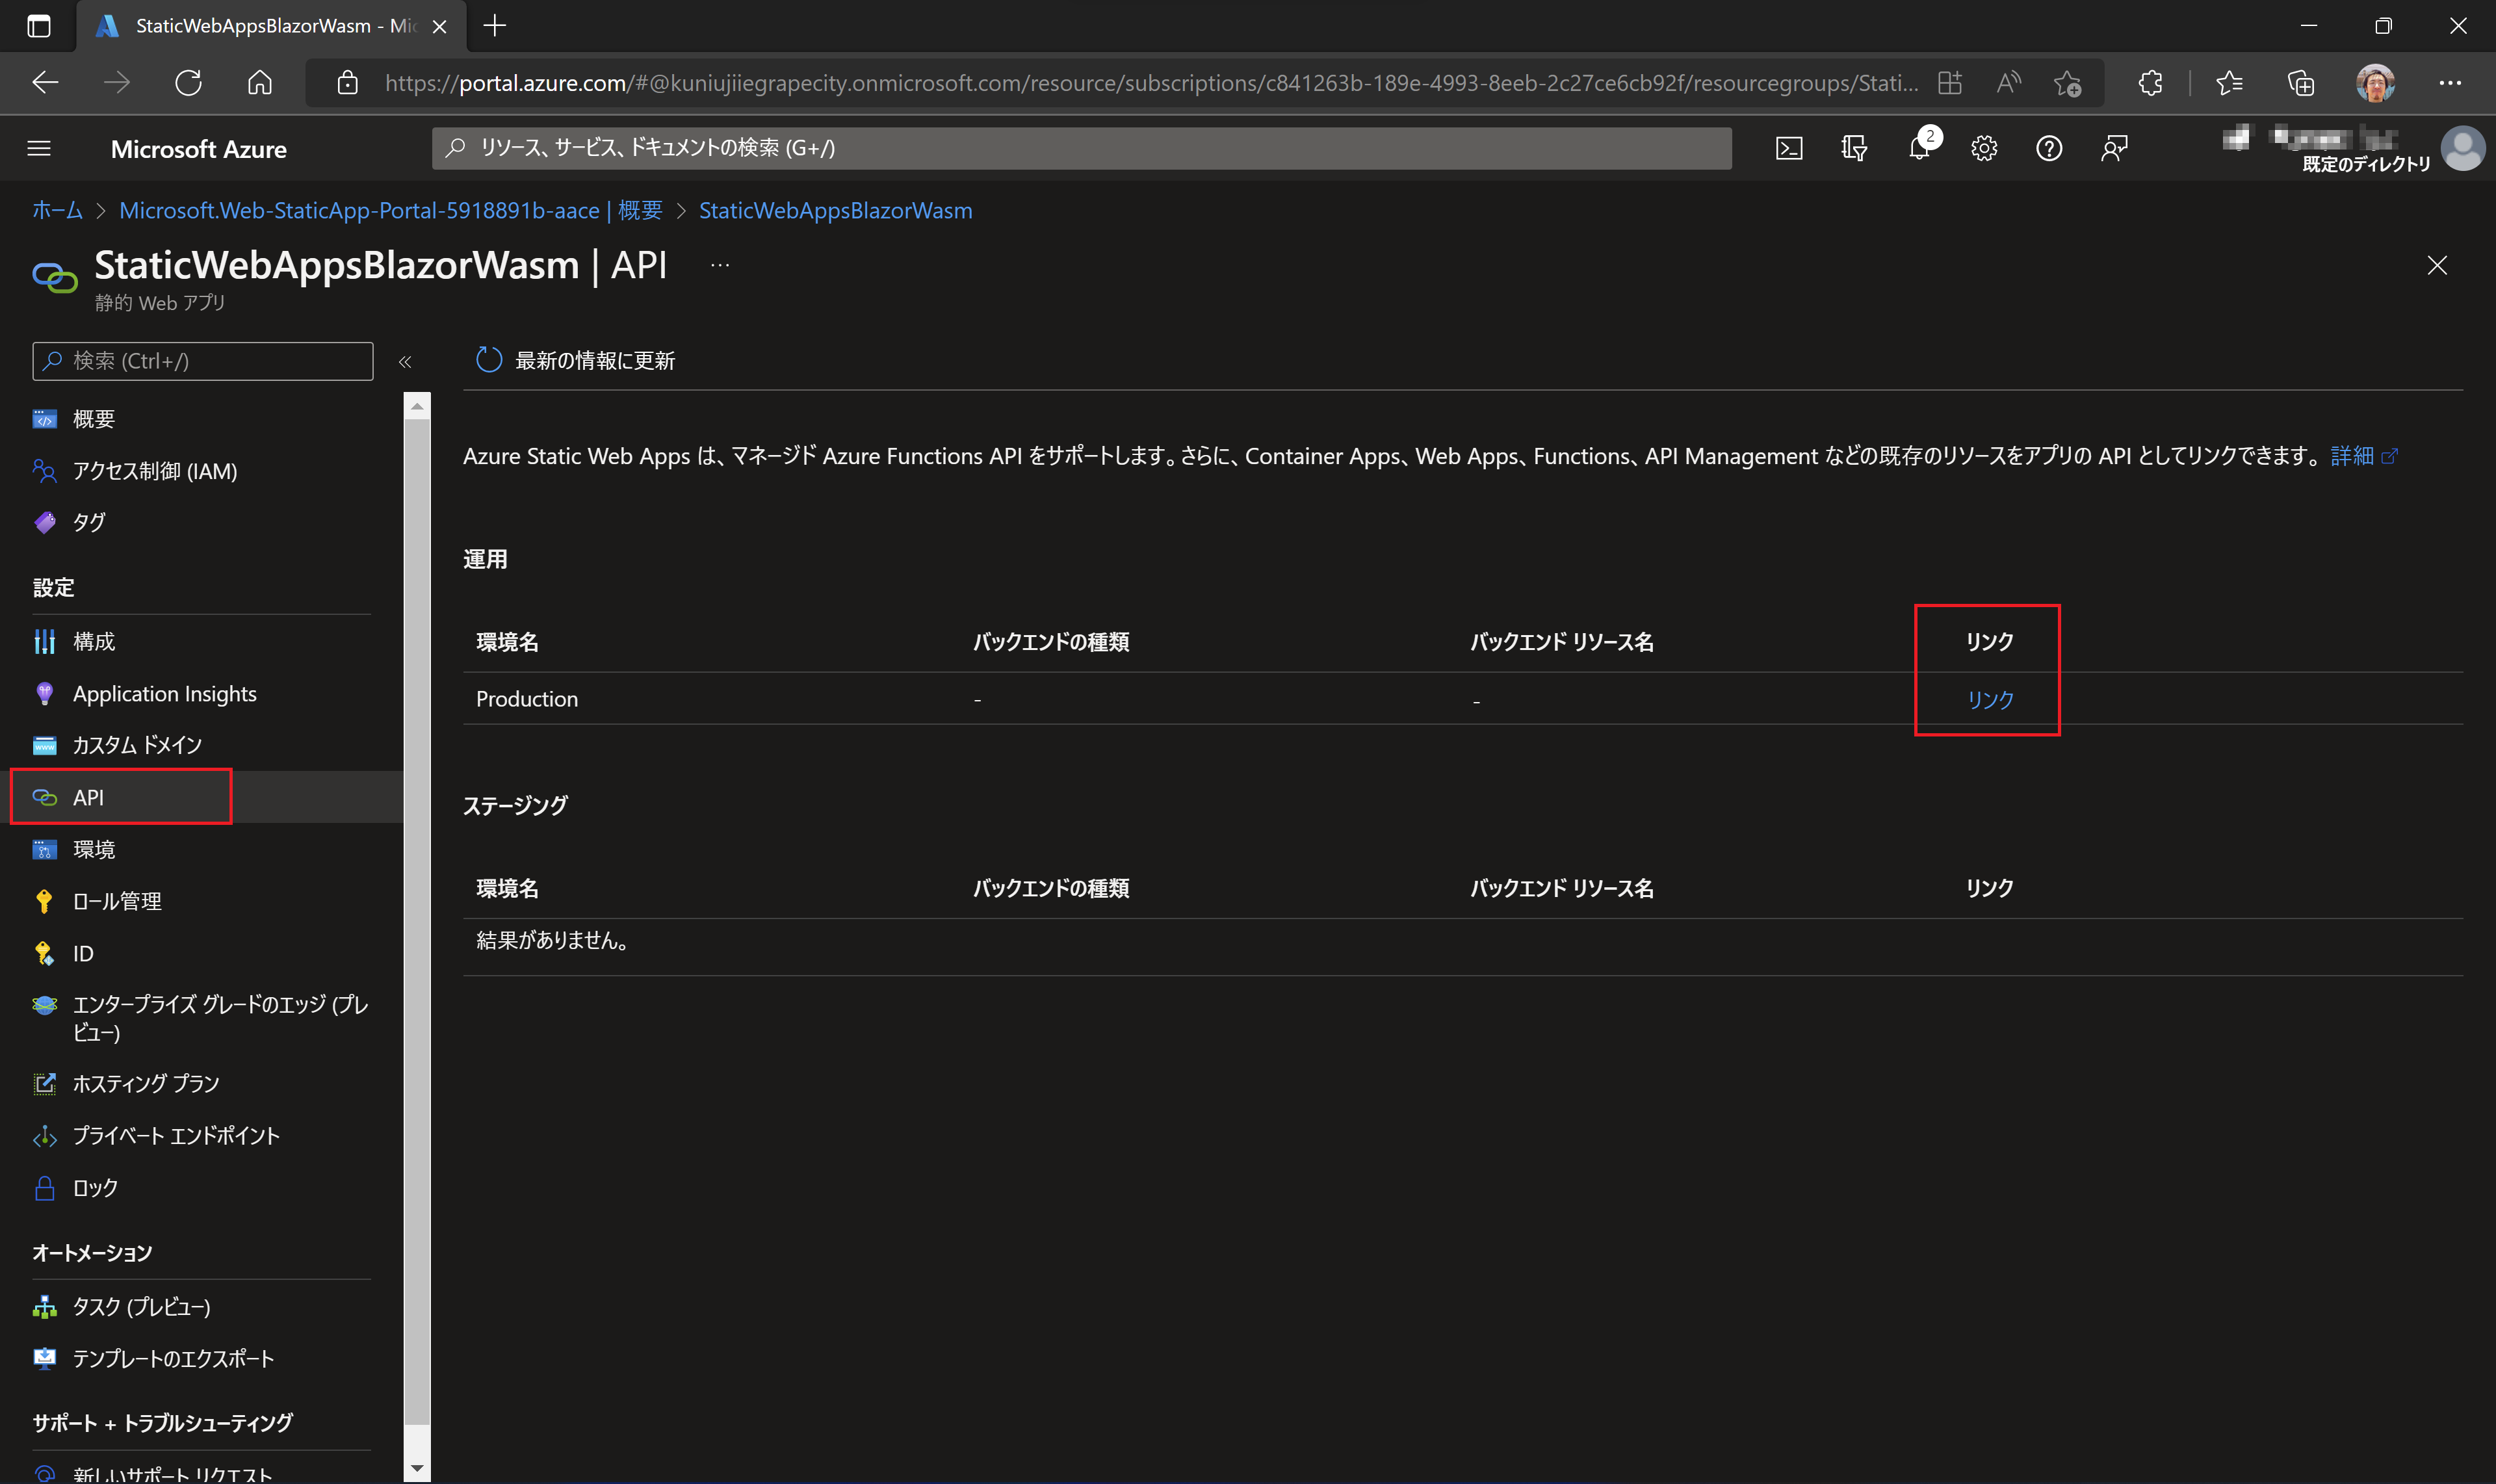Viewport: 2496px width, 1484px height.
Task: Open portal settings gear
Action: tap(1983, 149)
